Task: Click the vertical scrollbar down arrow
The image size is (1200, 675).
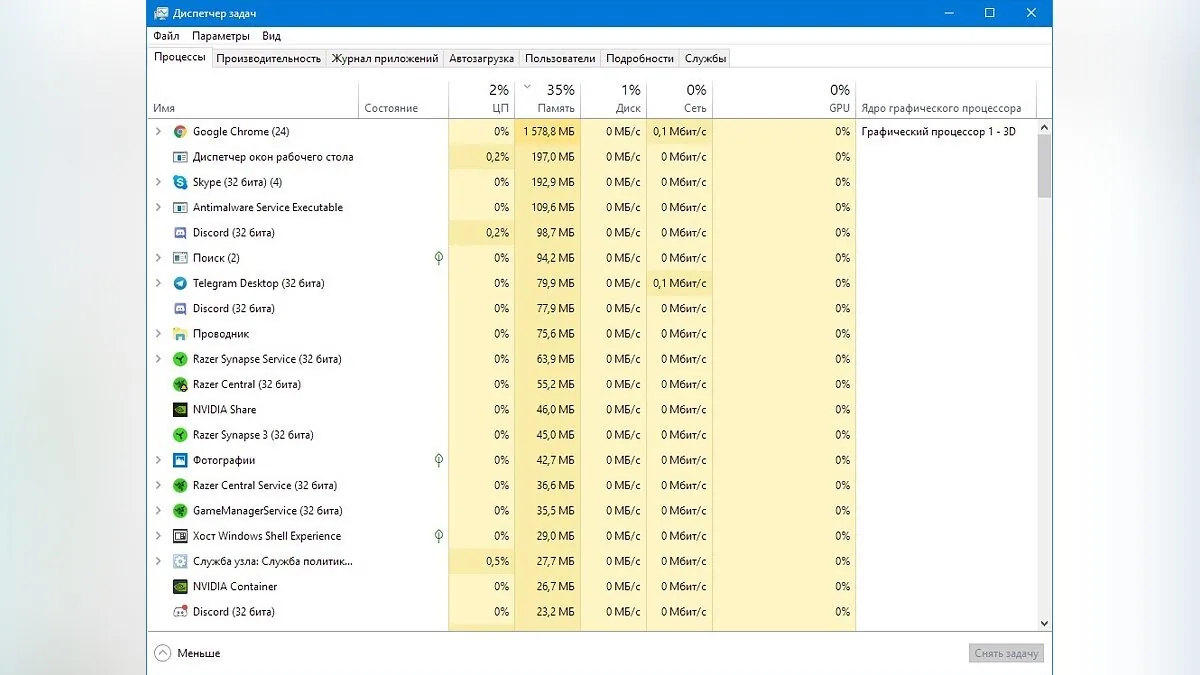Action: point(1044,622)
